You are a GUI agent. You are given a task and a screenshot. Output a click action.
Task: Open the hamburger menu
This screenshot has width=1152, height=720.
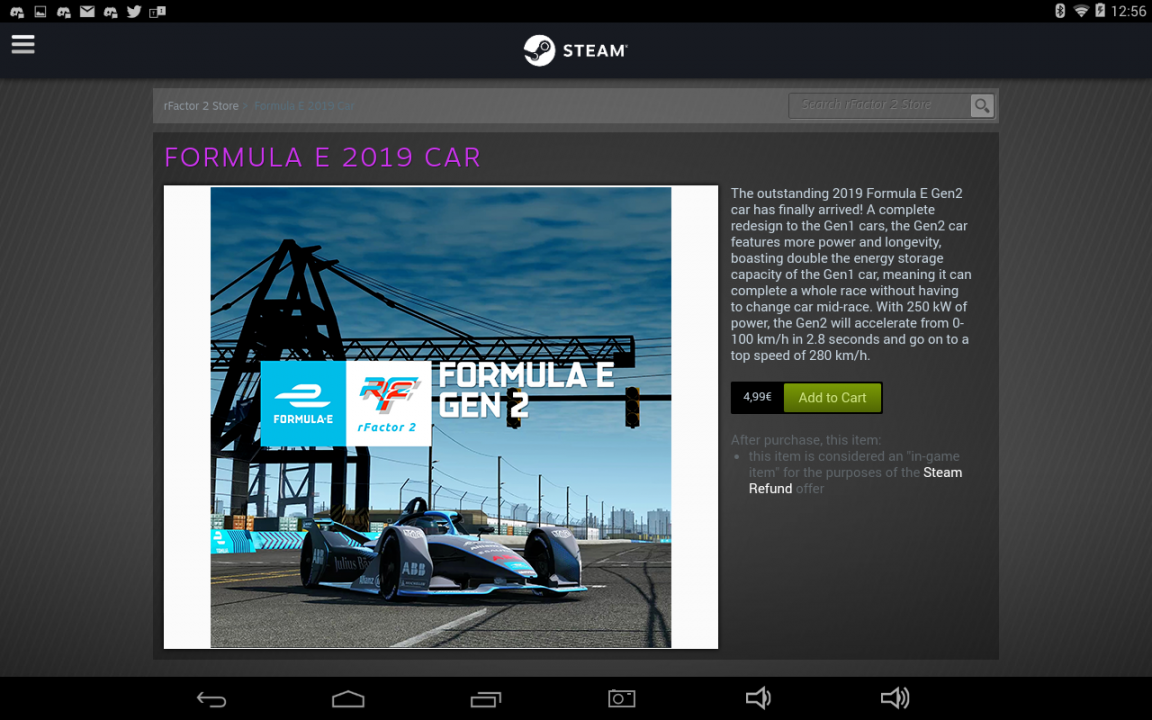tap(23, 45)
